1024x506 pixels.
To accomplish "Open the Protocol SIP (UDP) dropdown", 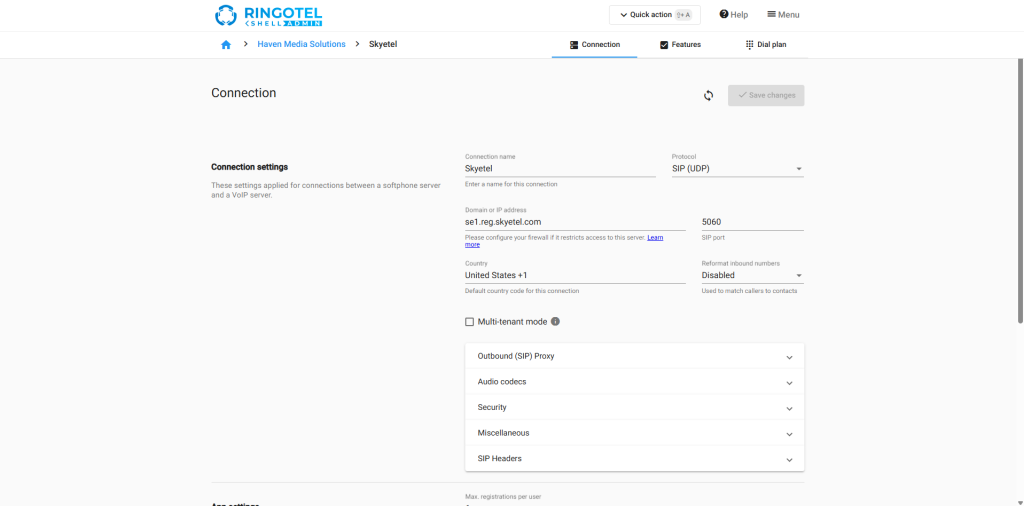I will 737,169.
